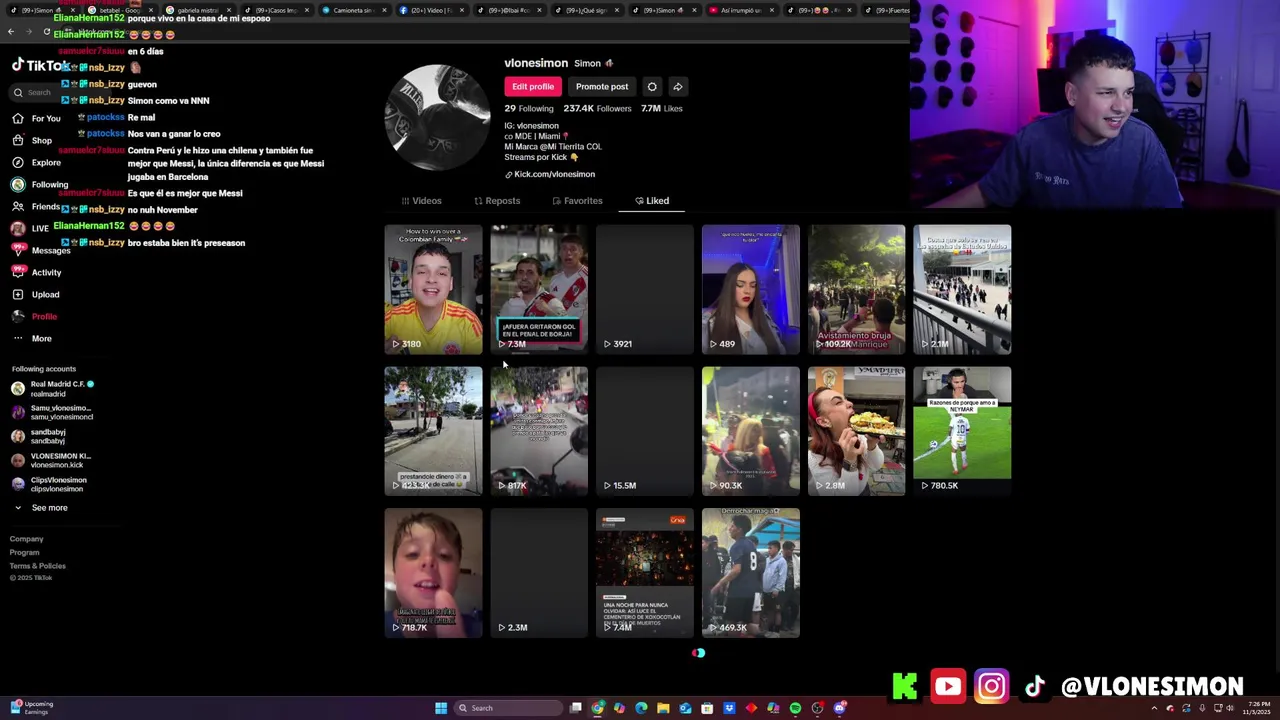Expand See more following accounts

pyautogui.click(x=40, y=508)
